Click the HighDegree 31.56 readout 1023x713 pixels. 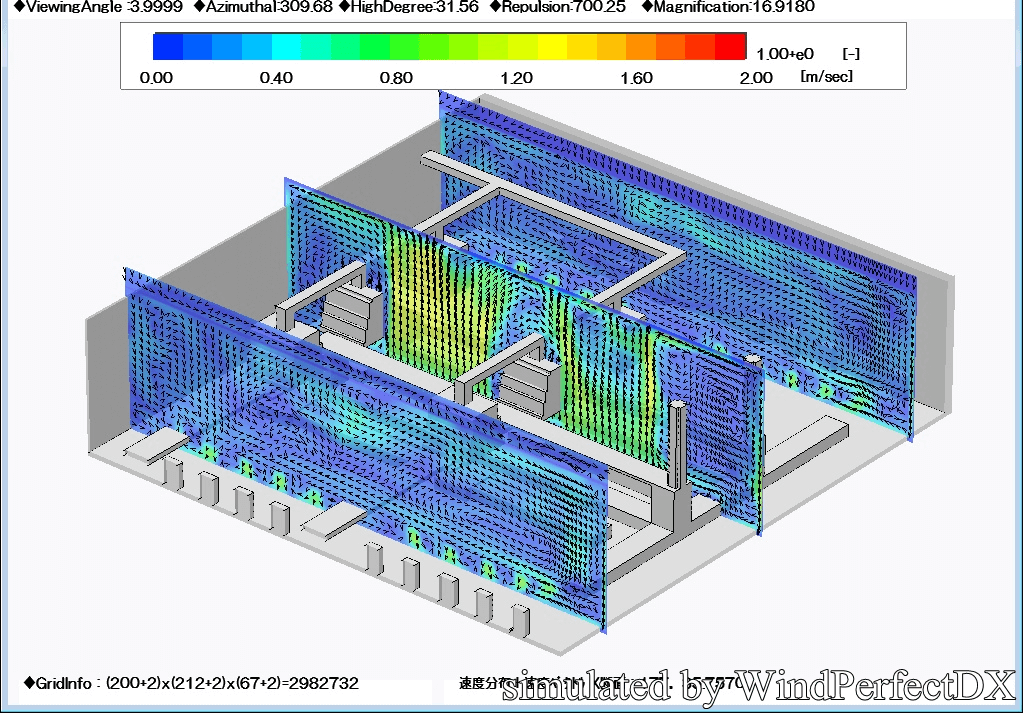(x=408, y=7)
